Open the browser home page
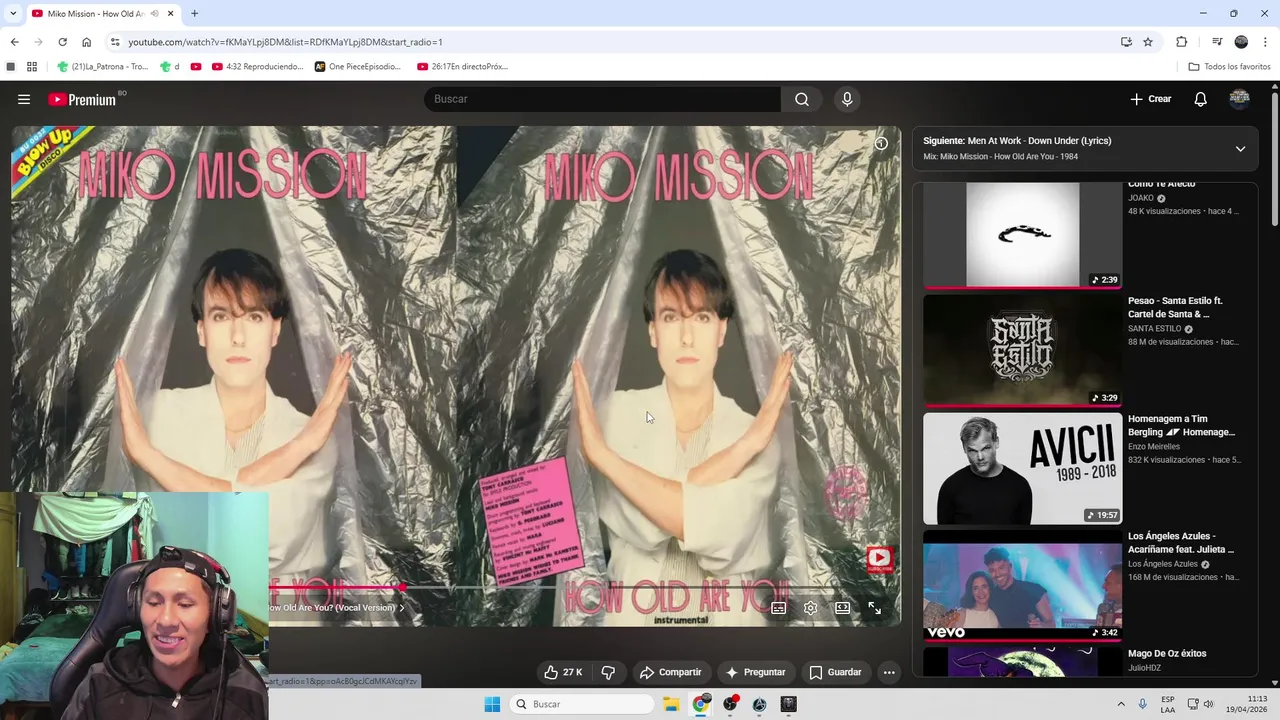 86,42
